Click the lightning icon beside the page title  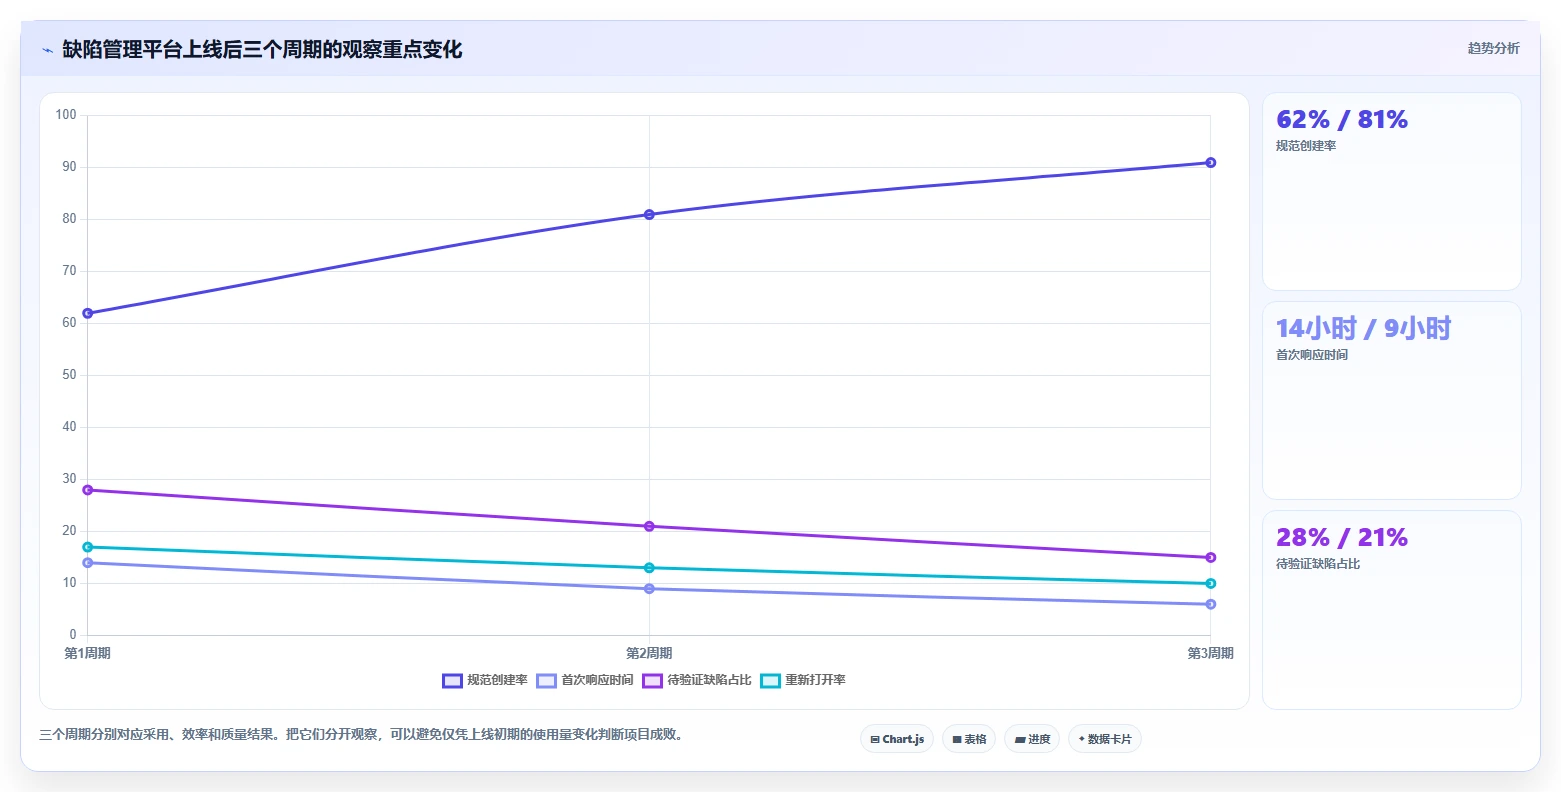click(47, 50)
